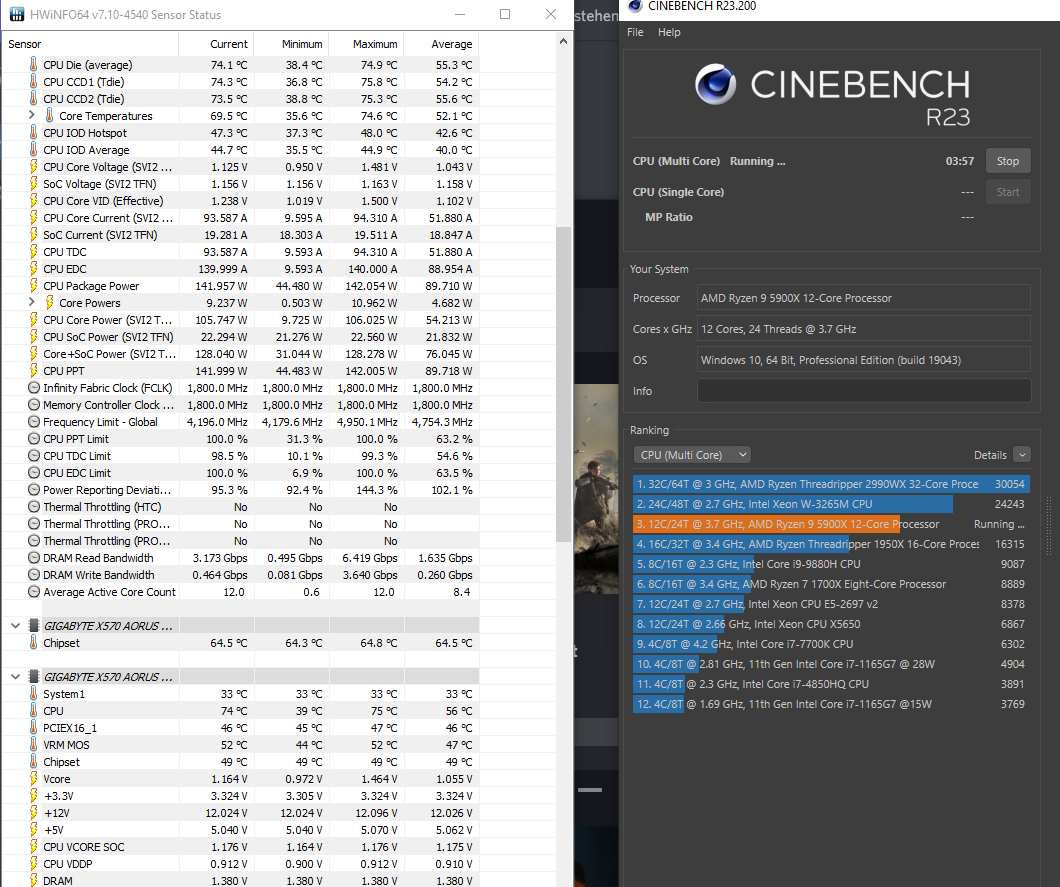This screenshot has width=1060, height=887.
Task: Click thermometer icon beside CPU IOD Average
Action: 34,149
